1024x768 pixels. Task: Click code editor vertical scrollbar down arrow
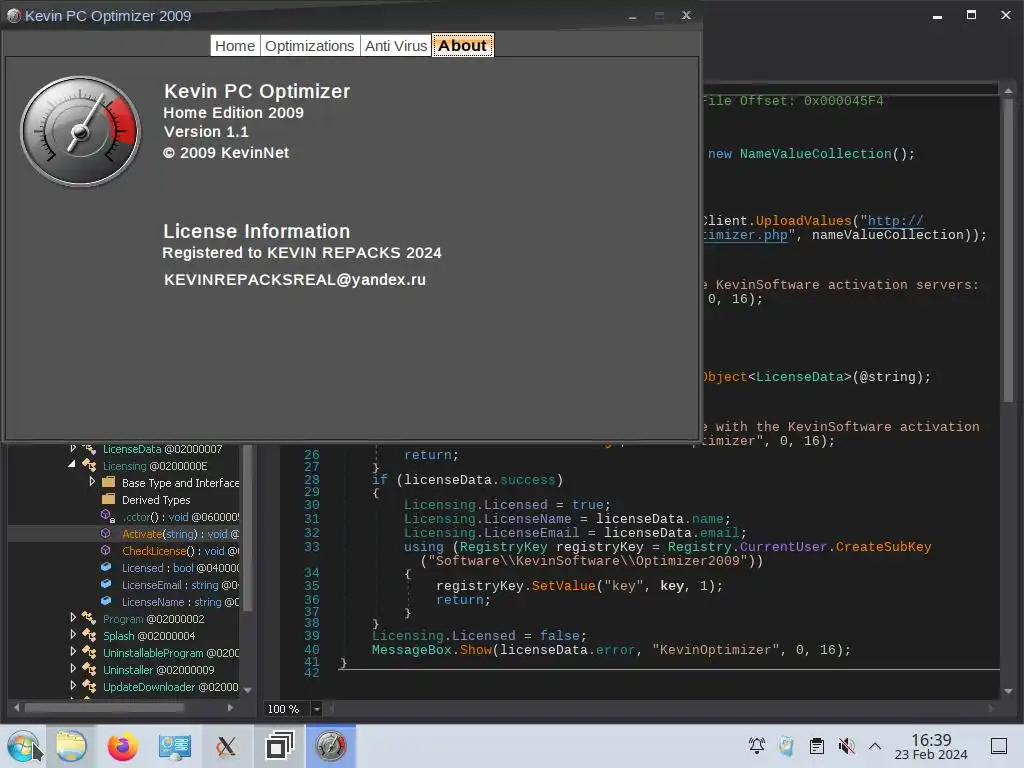pos(1008,691)
